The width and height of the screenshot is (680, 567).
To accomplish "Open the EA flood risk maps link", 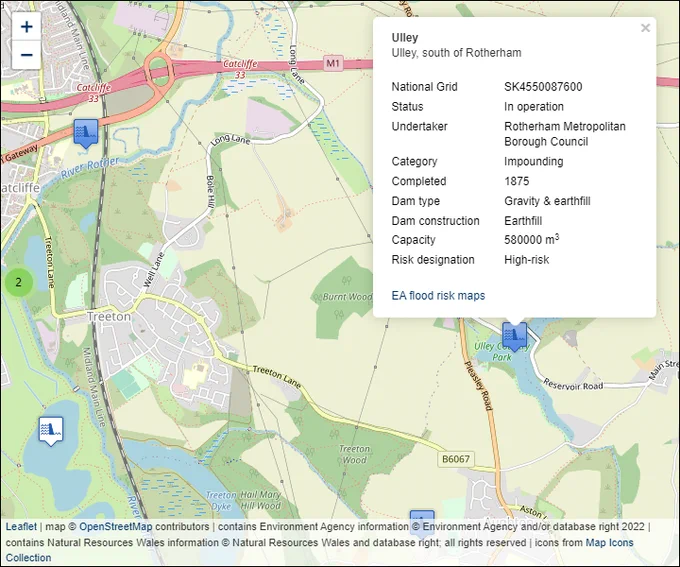I will coord(438,295).
